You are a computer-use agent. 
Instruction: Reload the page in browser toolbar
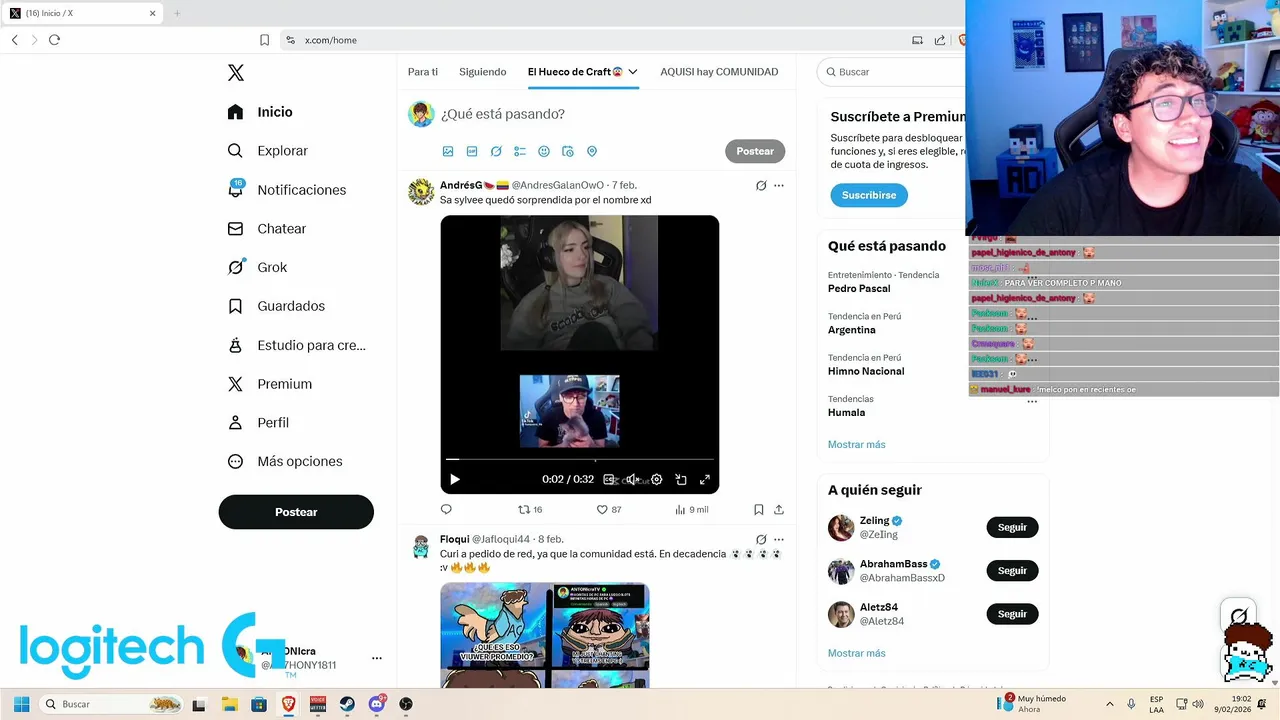[54, 40]
